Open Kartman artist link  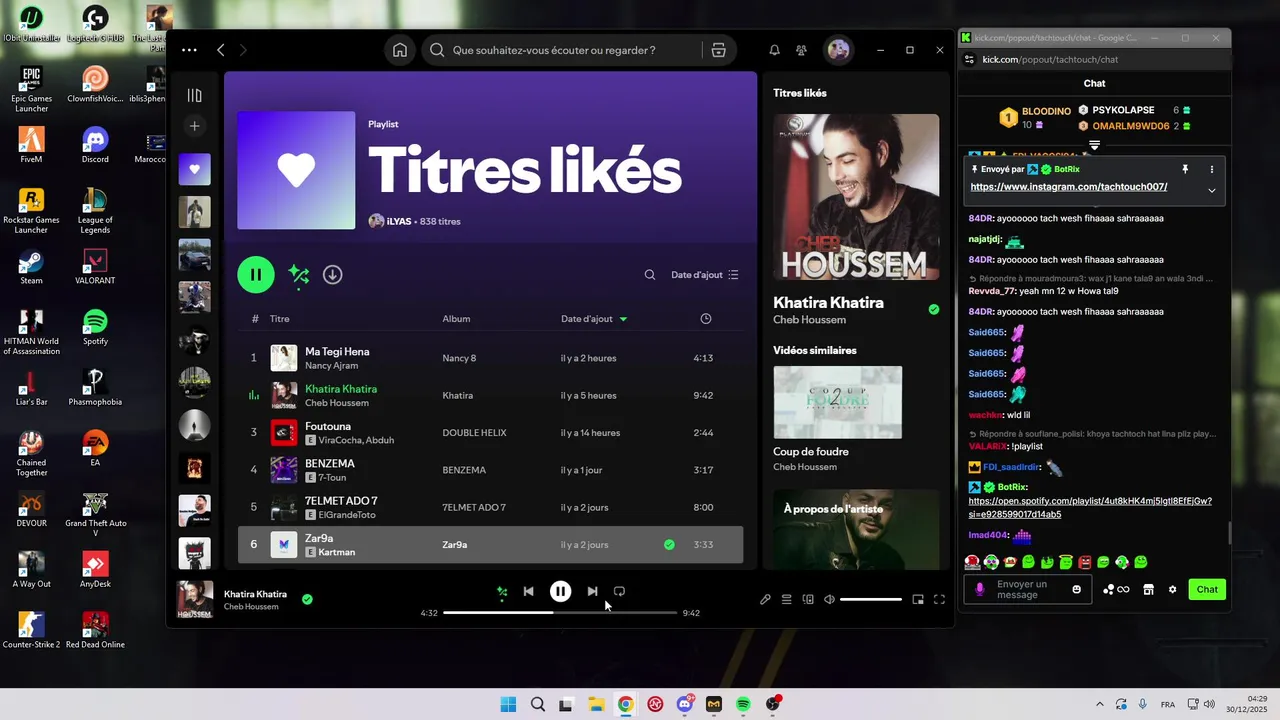[336, 552]
